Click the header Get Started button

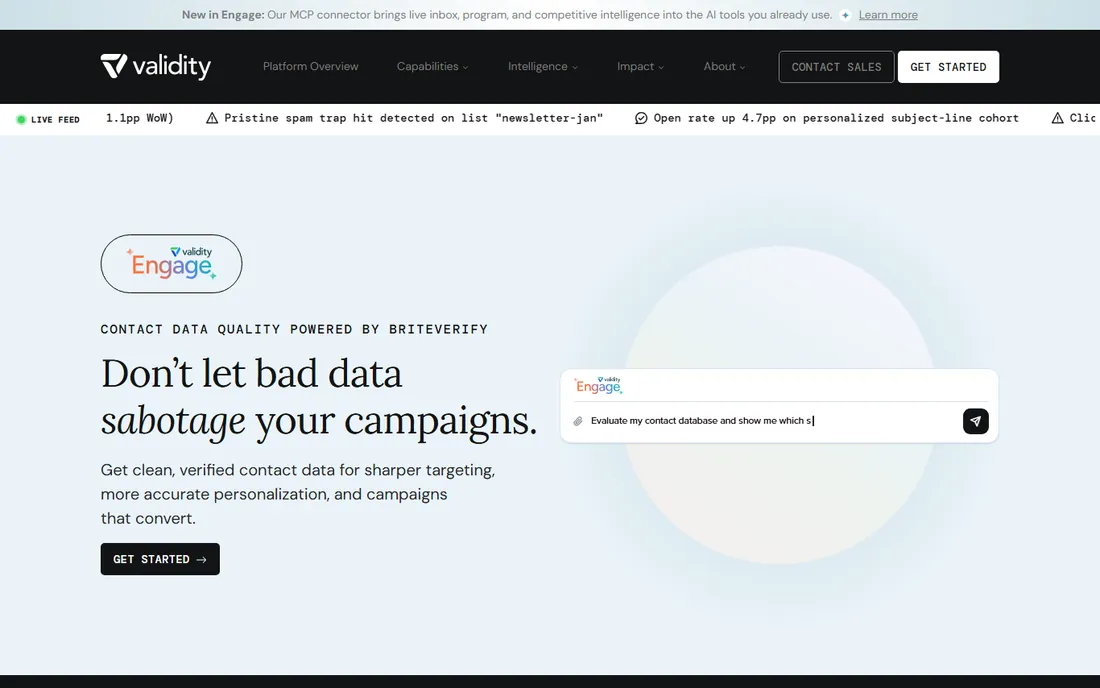click(948, 67)
